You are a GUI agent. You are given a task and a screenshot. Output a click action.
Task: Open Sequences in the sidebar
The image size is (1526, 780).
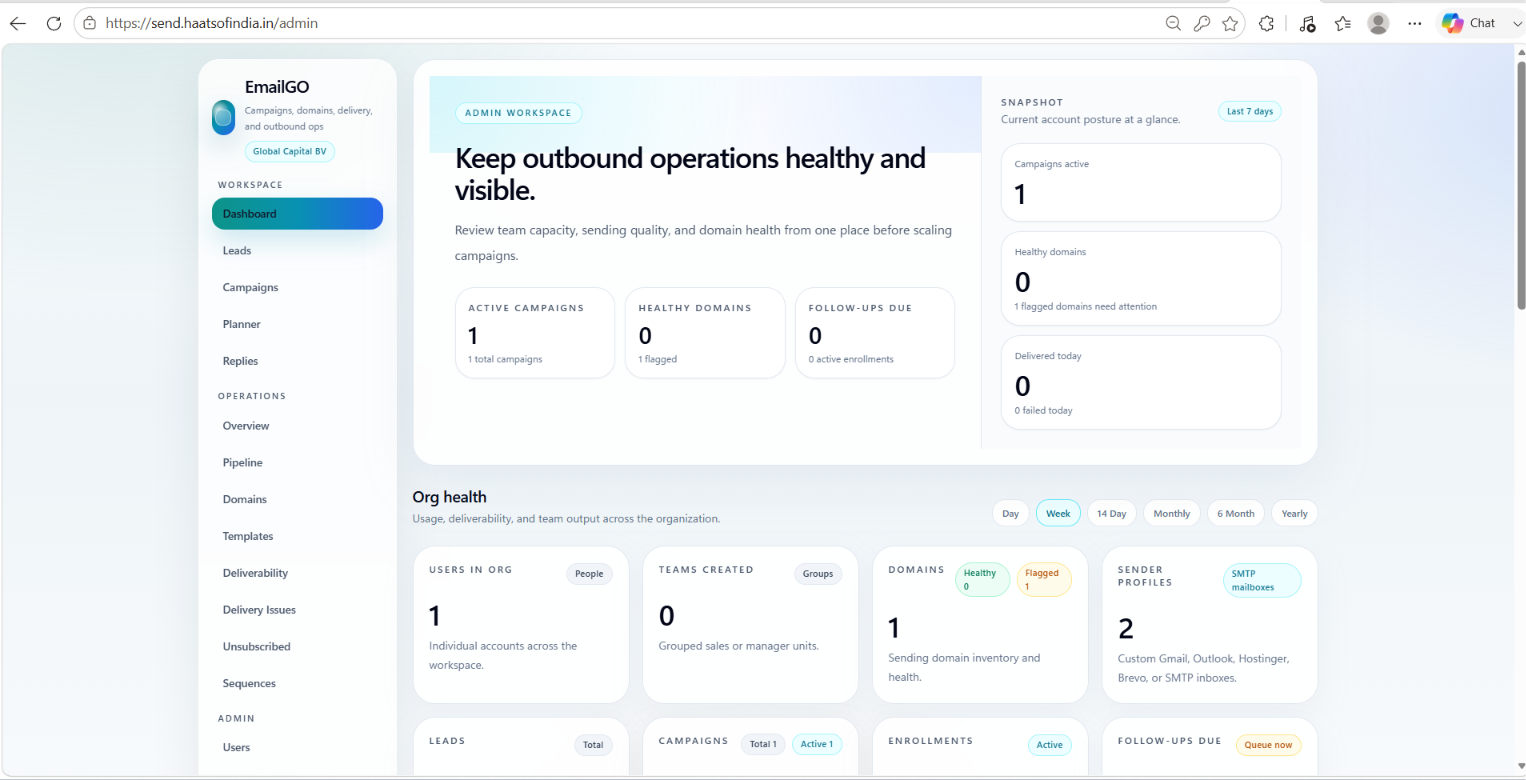click(x=297, y=684)
